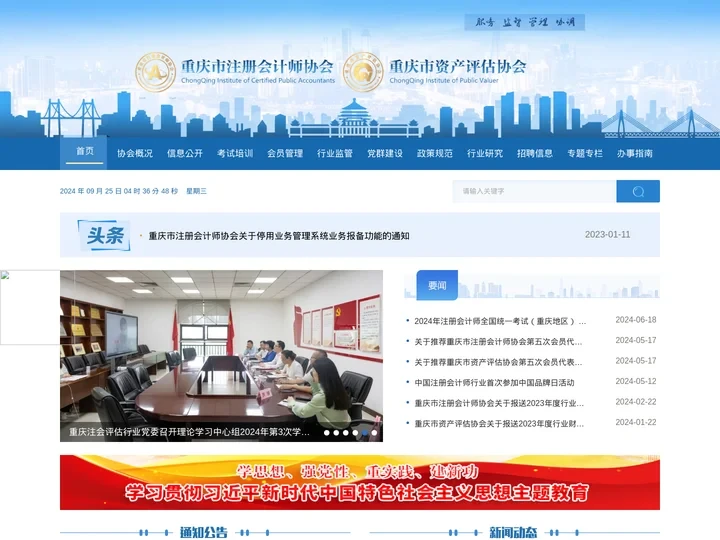Open 中国注册会计师行业首次参加中国品牌日活动 link

coord(494,382)
